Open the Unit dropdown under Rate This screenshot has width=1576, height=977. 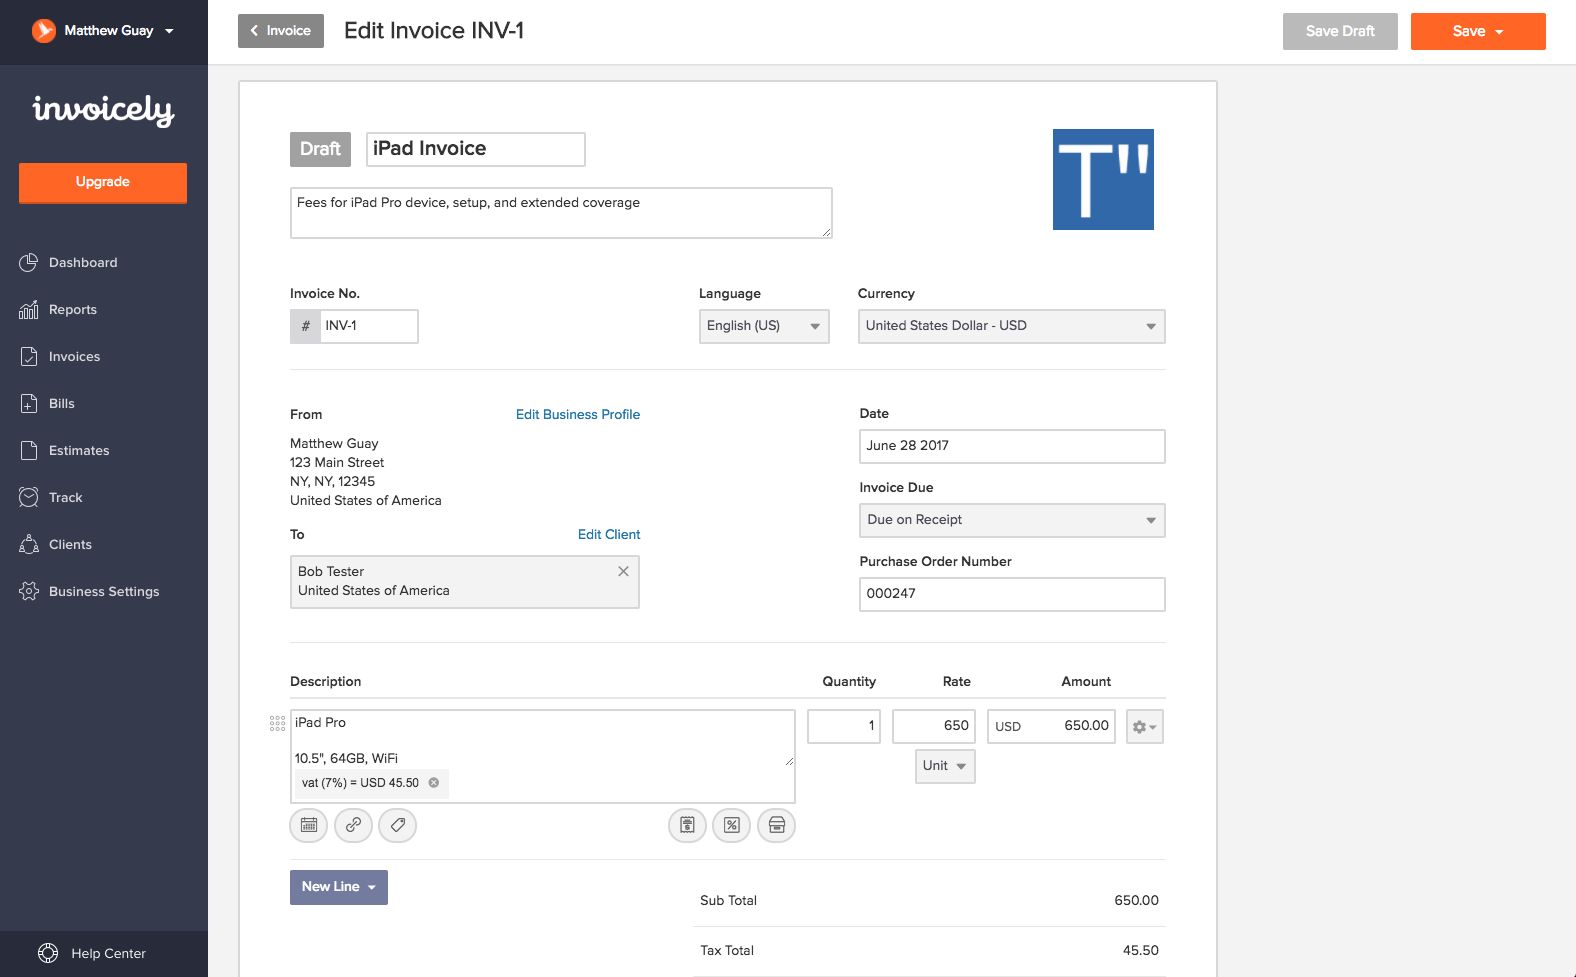(944, 766)
